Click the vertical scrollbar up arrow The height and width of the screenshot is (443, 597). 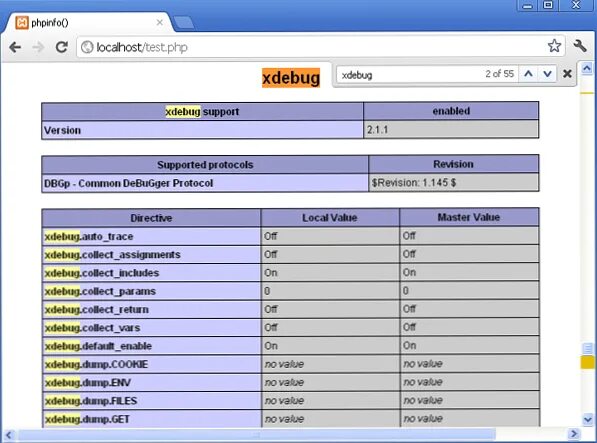coord(587,69)
